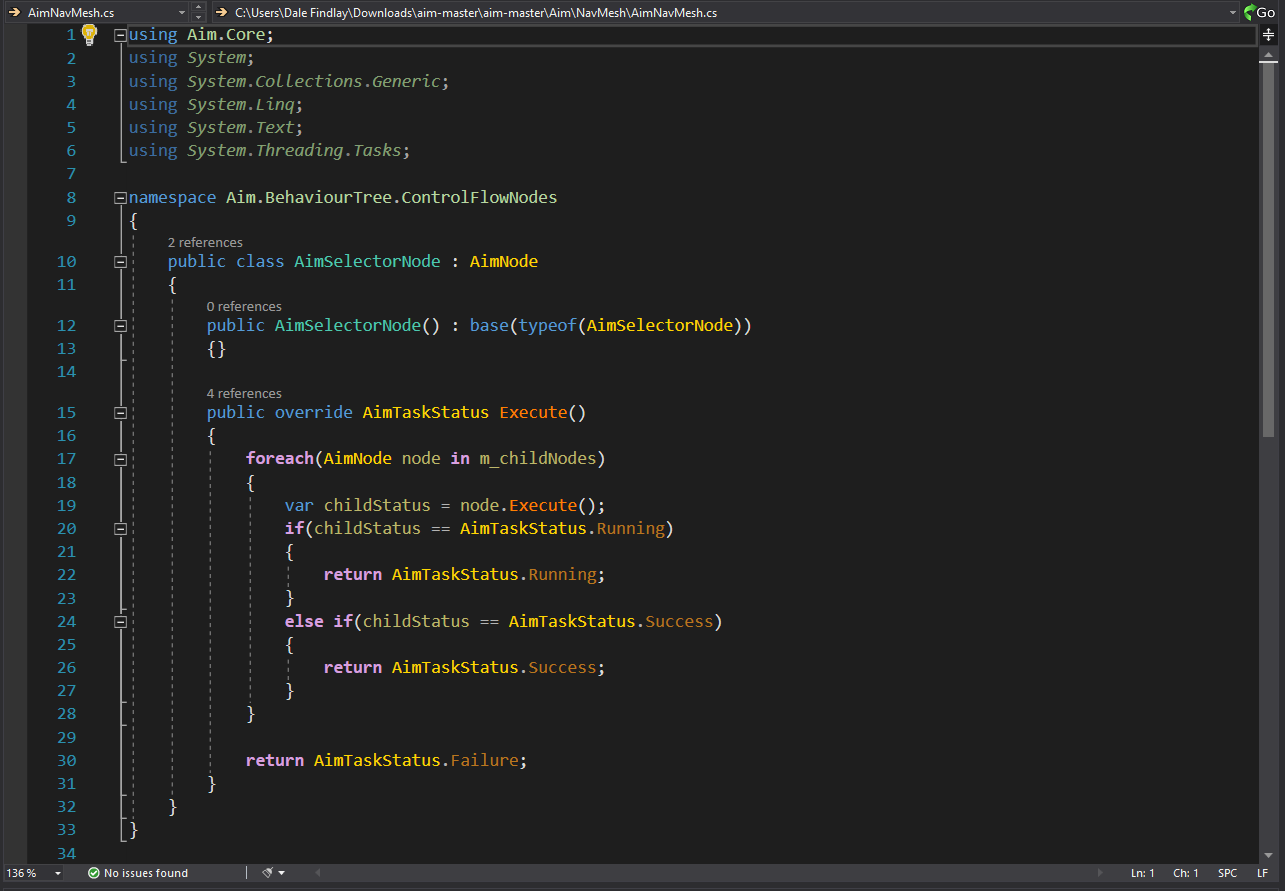
Task: Click the arrow icon before the file path
Action: tap(221, 12)
